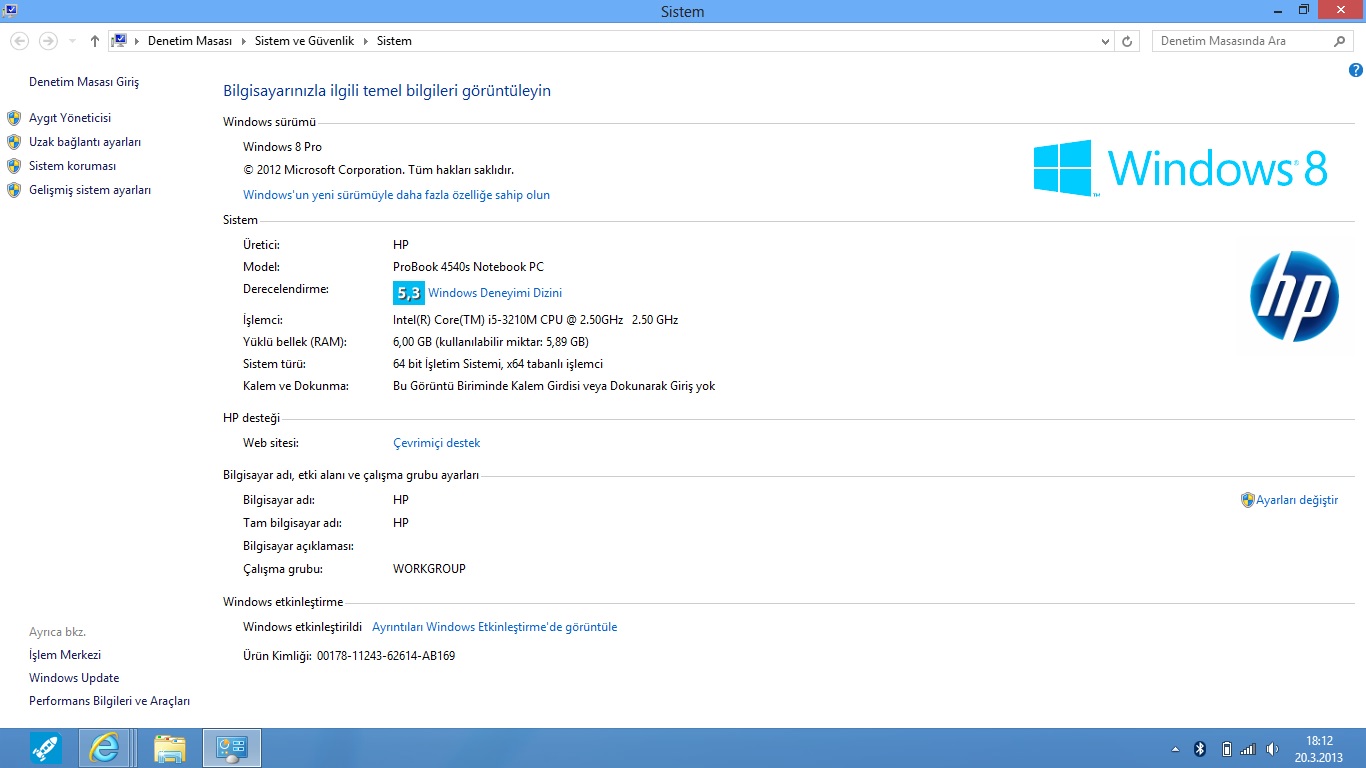
Task: Open Internet Explorer from taskbar
Action: coord(105,748)
